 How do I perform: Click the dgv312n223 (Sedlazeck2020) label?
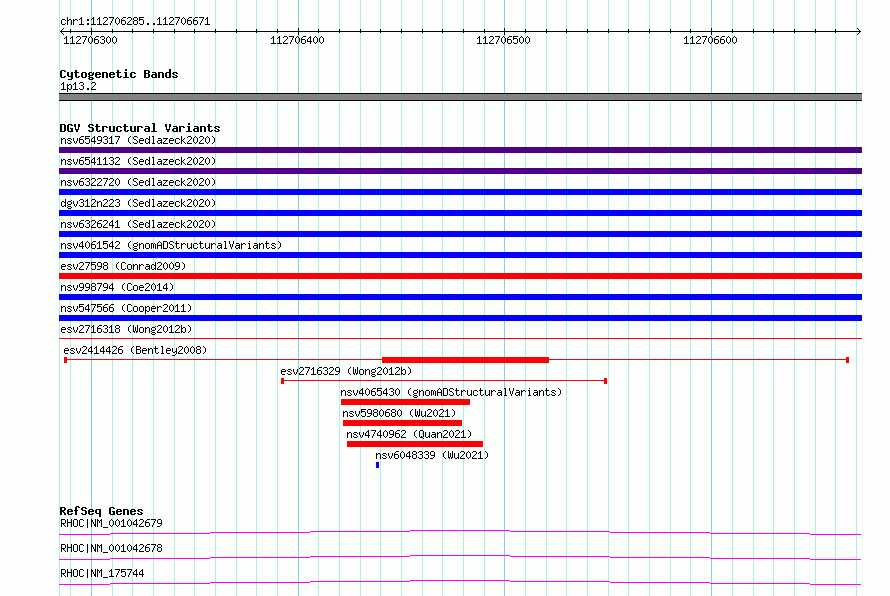[138, 203]
